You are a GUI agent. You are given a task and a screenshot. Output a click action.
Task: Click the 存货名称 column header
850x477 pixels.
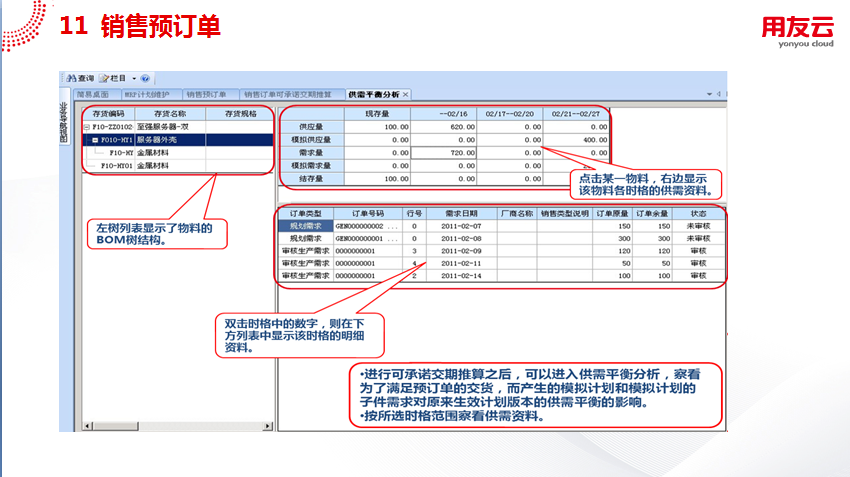[170, 114]
